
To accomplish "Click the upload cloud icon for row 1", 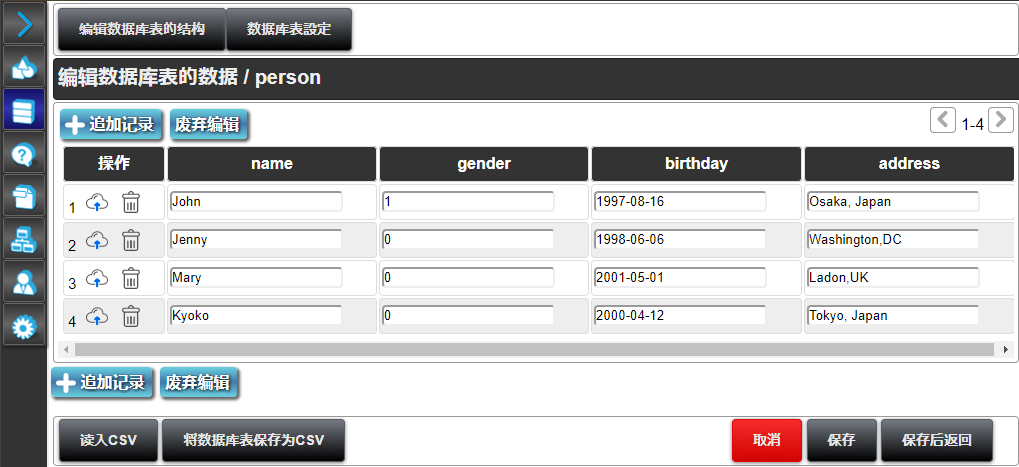I will click(97, 202).
